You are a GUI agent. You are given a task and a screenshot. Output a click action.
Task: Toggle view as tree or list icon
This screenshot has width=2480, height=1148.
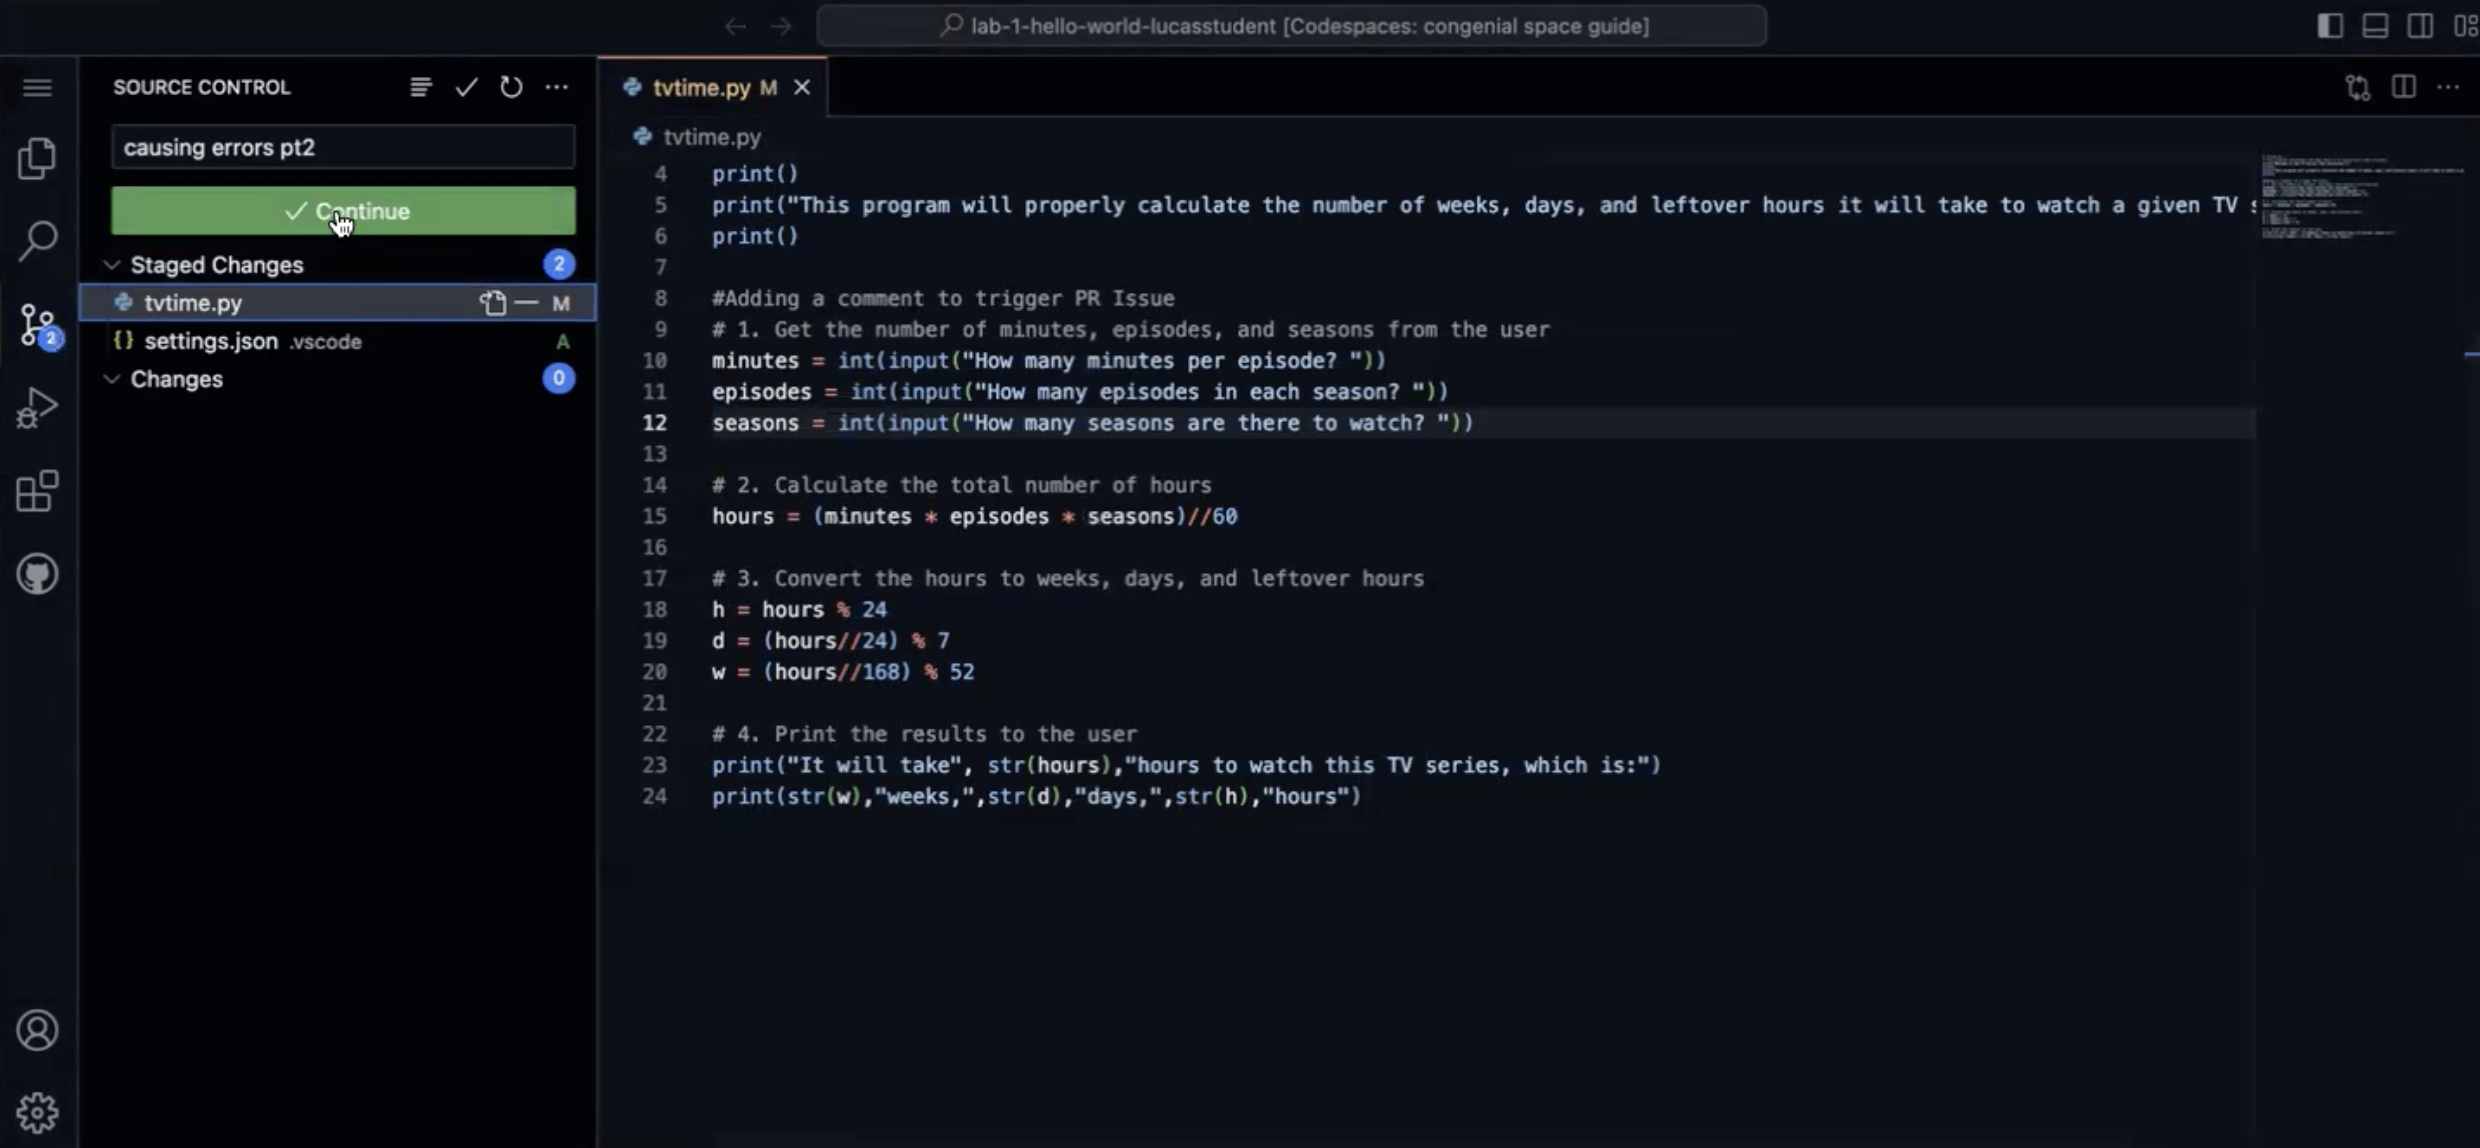(421, 87)
